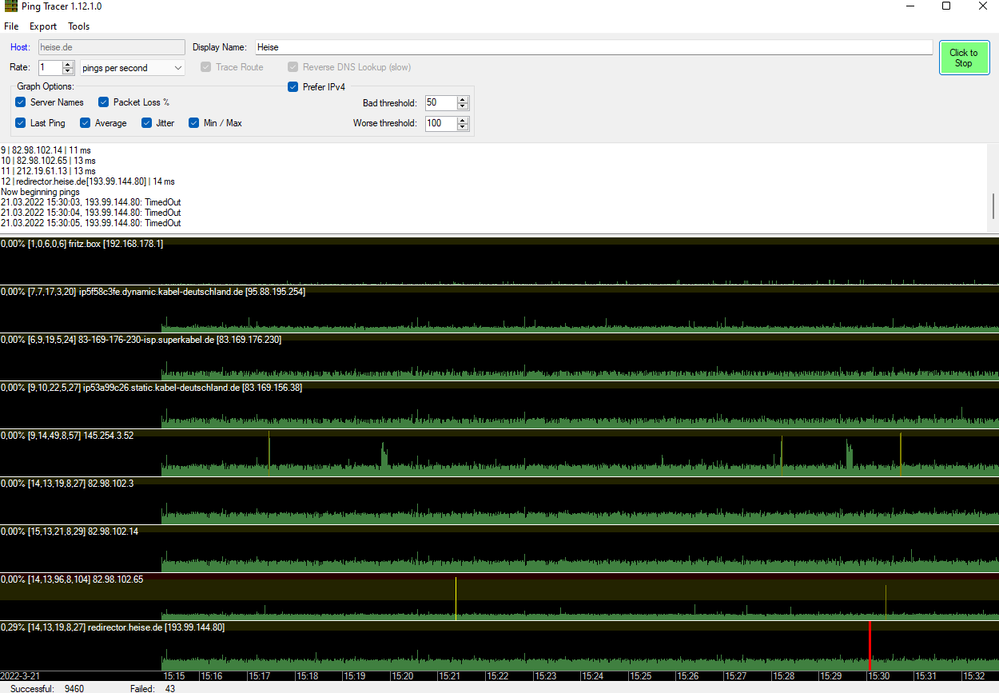The width and height of the screenshot is (999, 693).
Task: Click the Ping Tracer app icon in title bar
Action: click(10, 7)
